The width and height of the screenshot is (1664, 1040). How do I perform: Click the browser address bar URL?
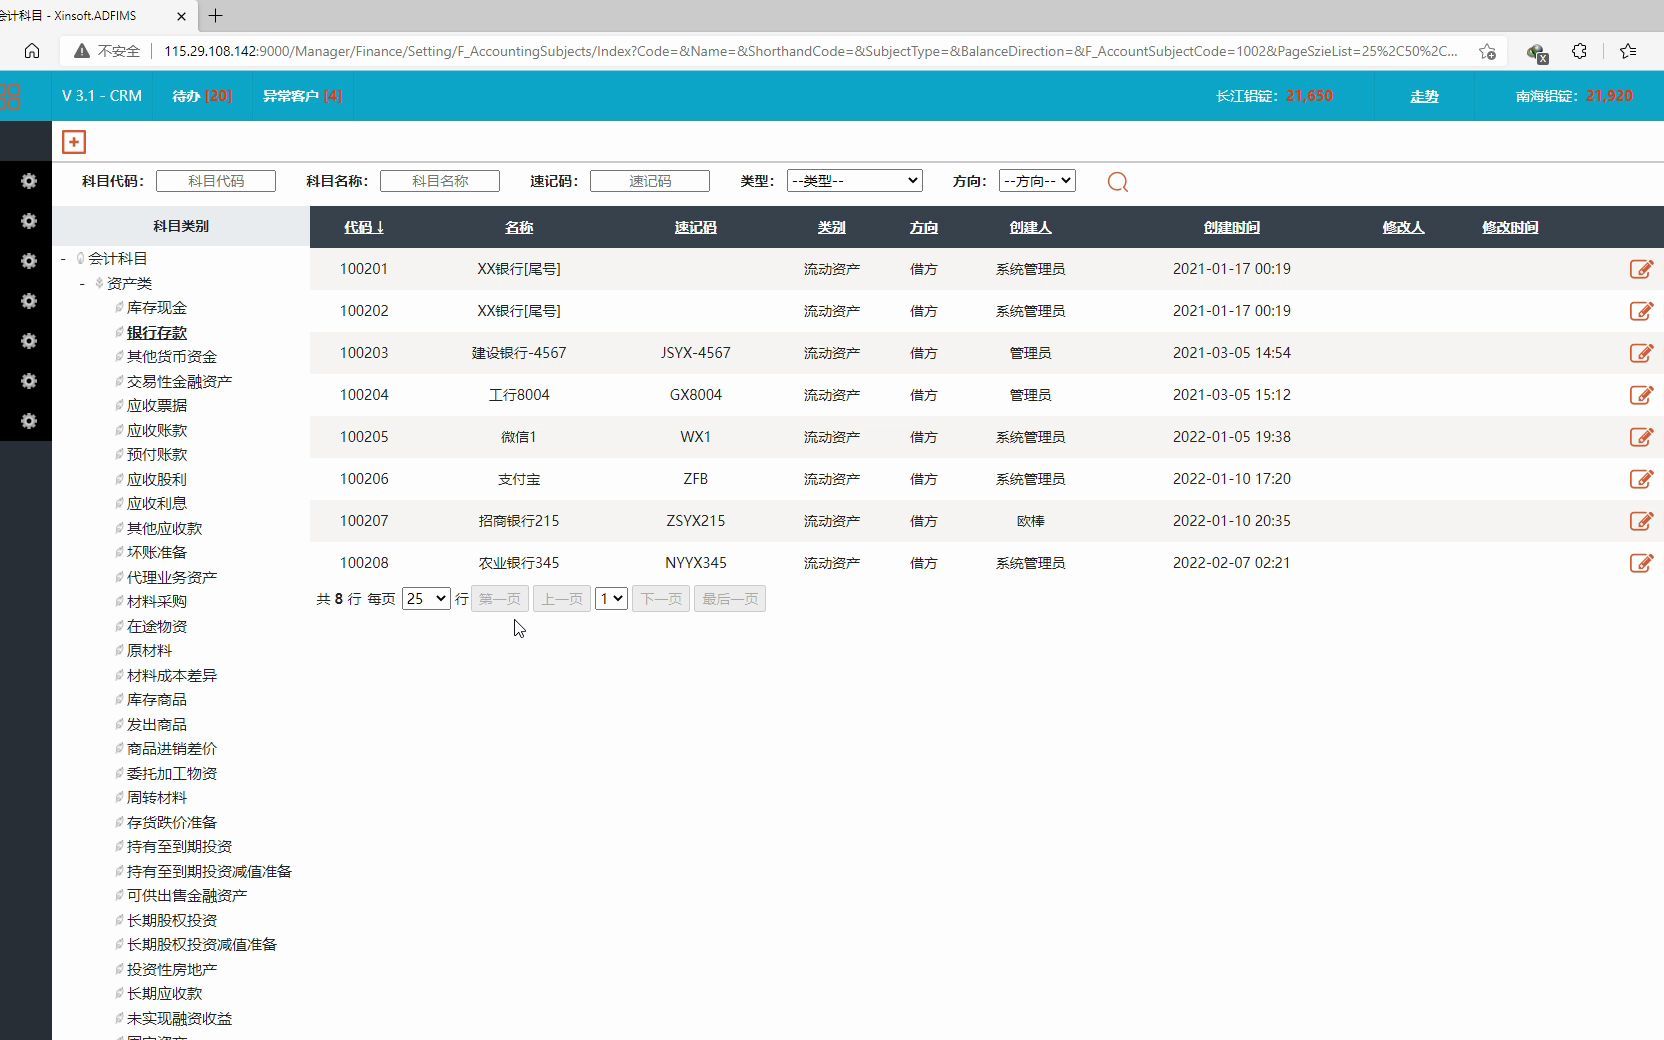pos(810,51)
